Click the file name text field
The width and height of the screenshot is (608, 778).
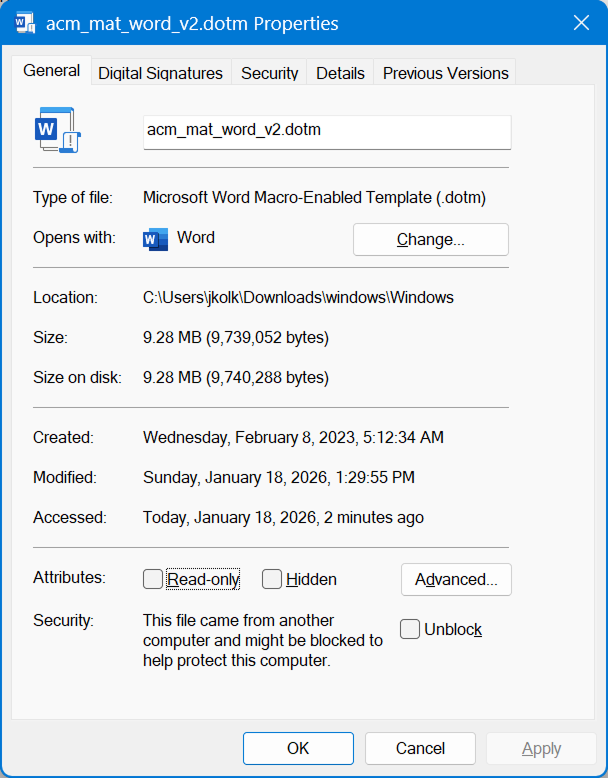coord(326,131)
